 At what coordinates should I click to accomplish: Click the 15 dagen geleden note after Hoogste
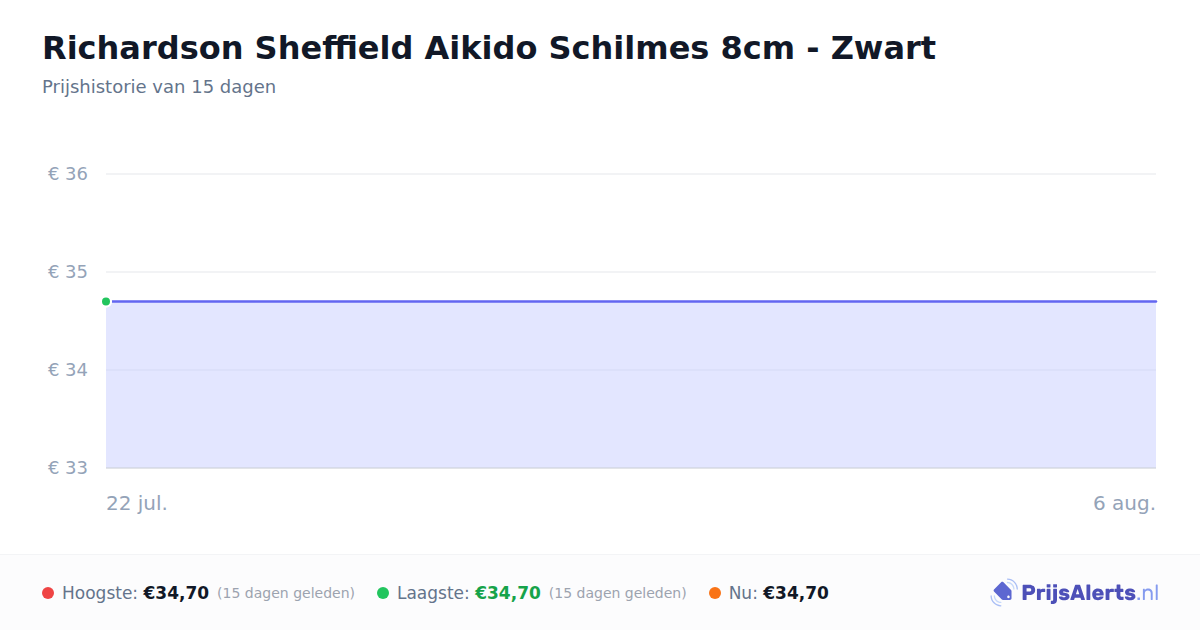286,593
